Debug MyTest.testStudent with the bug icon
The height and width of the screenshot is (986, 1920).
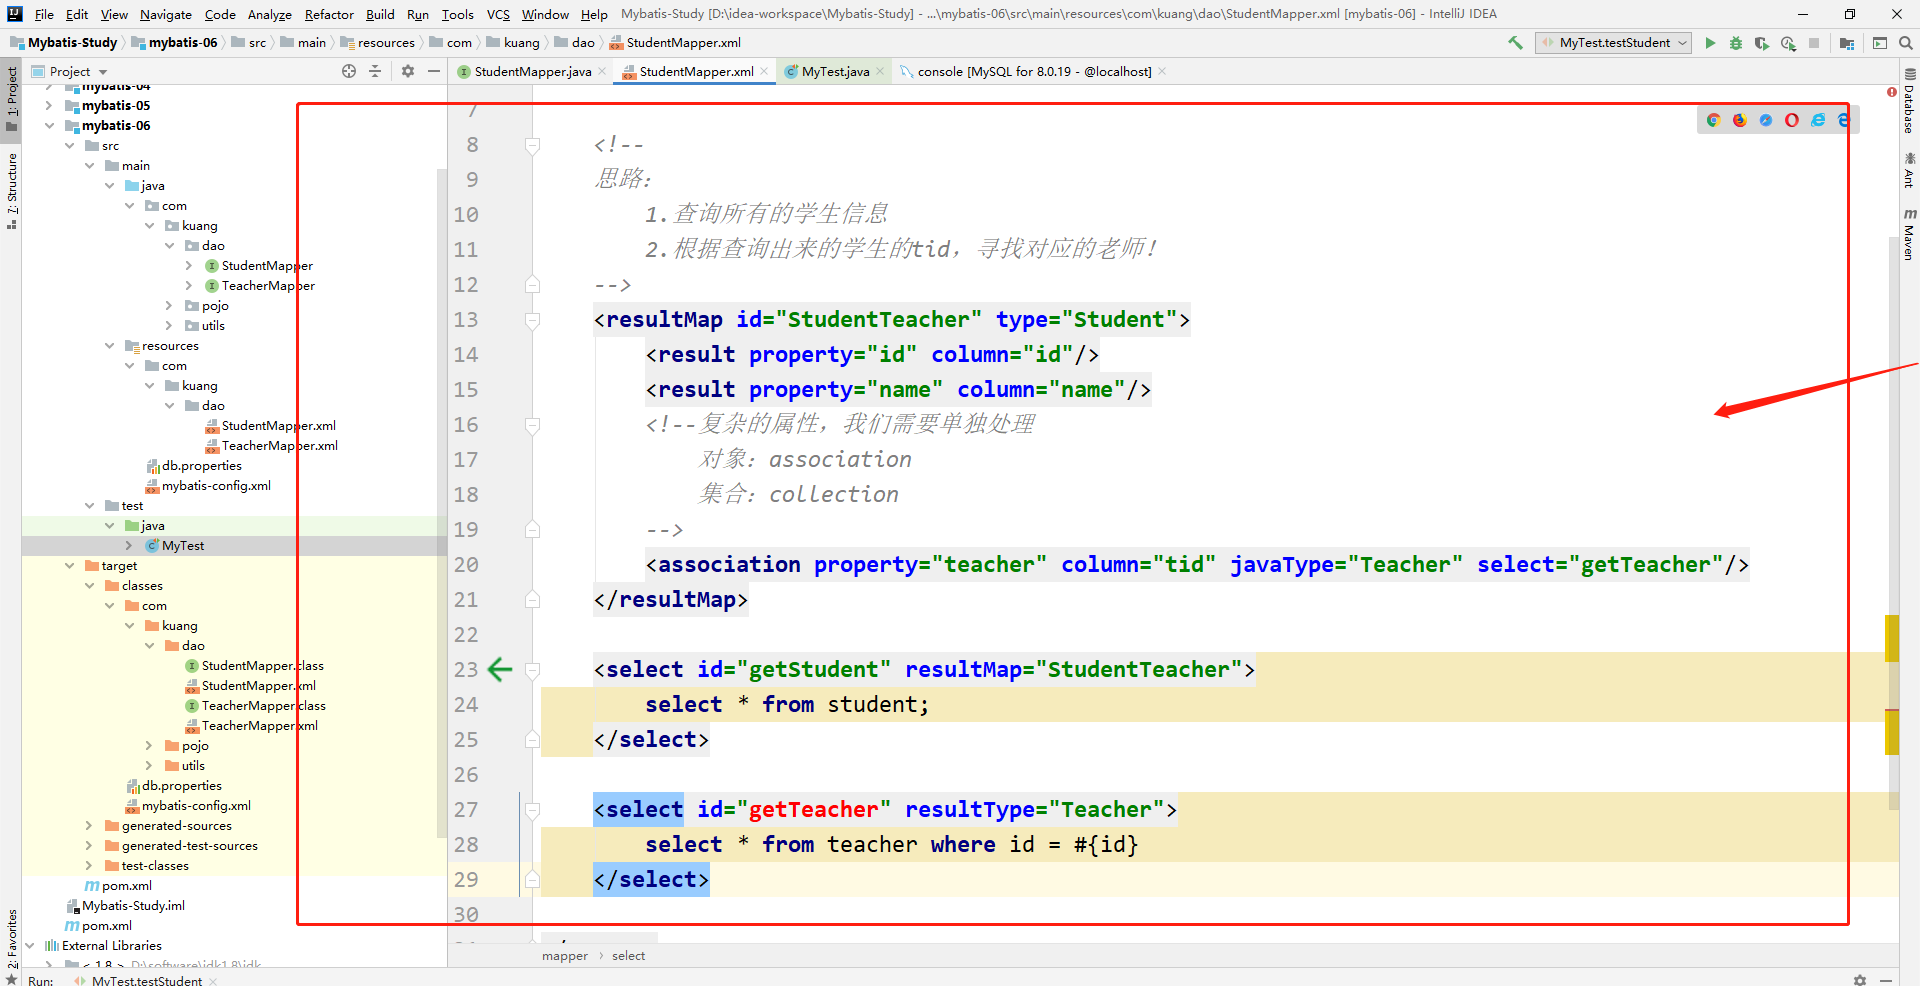coord(1736,43)
